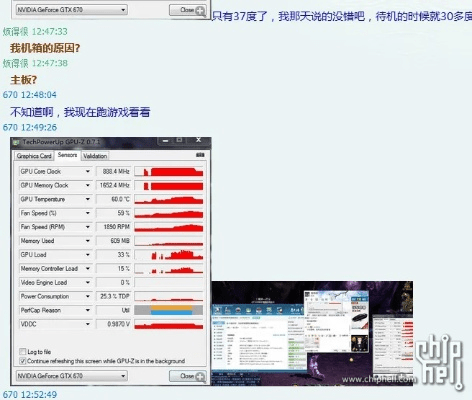Click the 15 % memory controller load value
Viewport: 472px width, 400px height.
(113, 269)
